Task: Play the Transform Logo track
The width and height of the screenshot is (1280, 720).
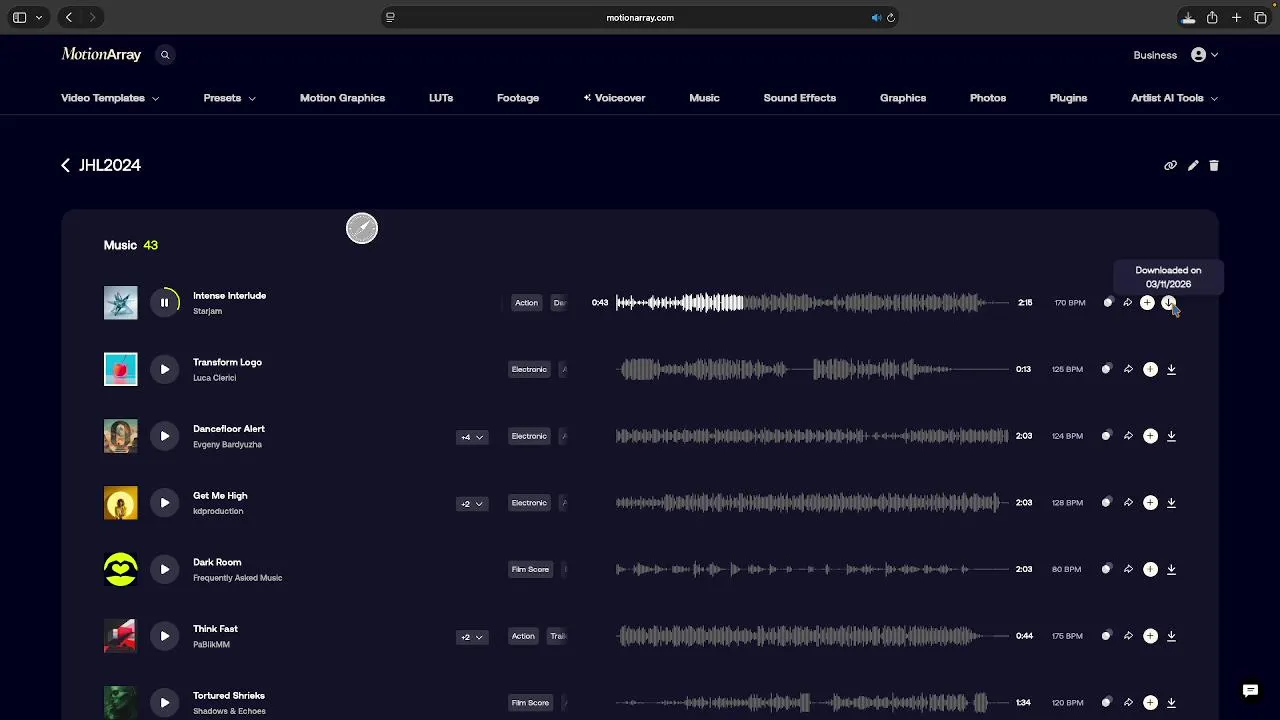Action: [x=165, y=369]
